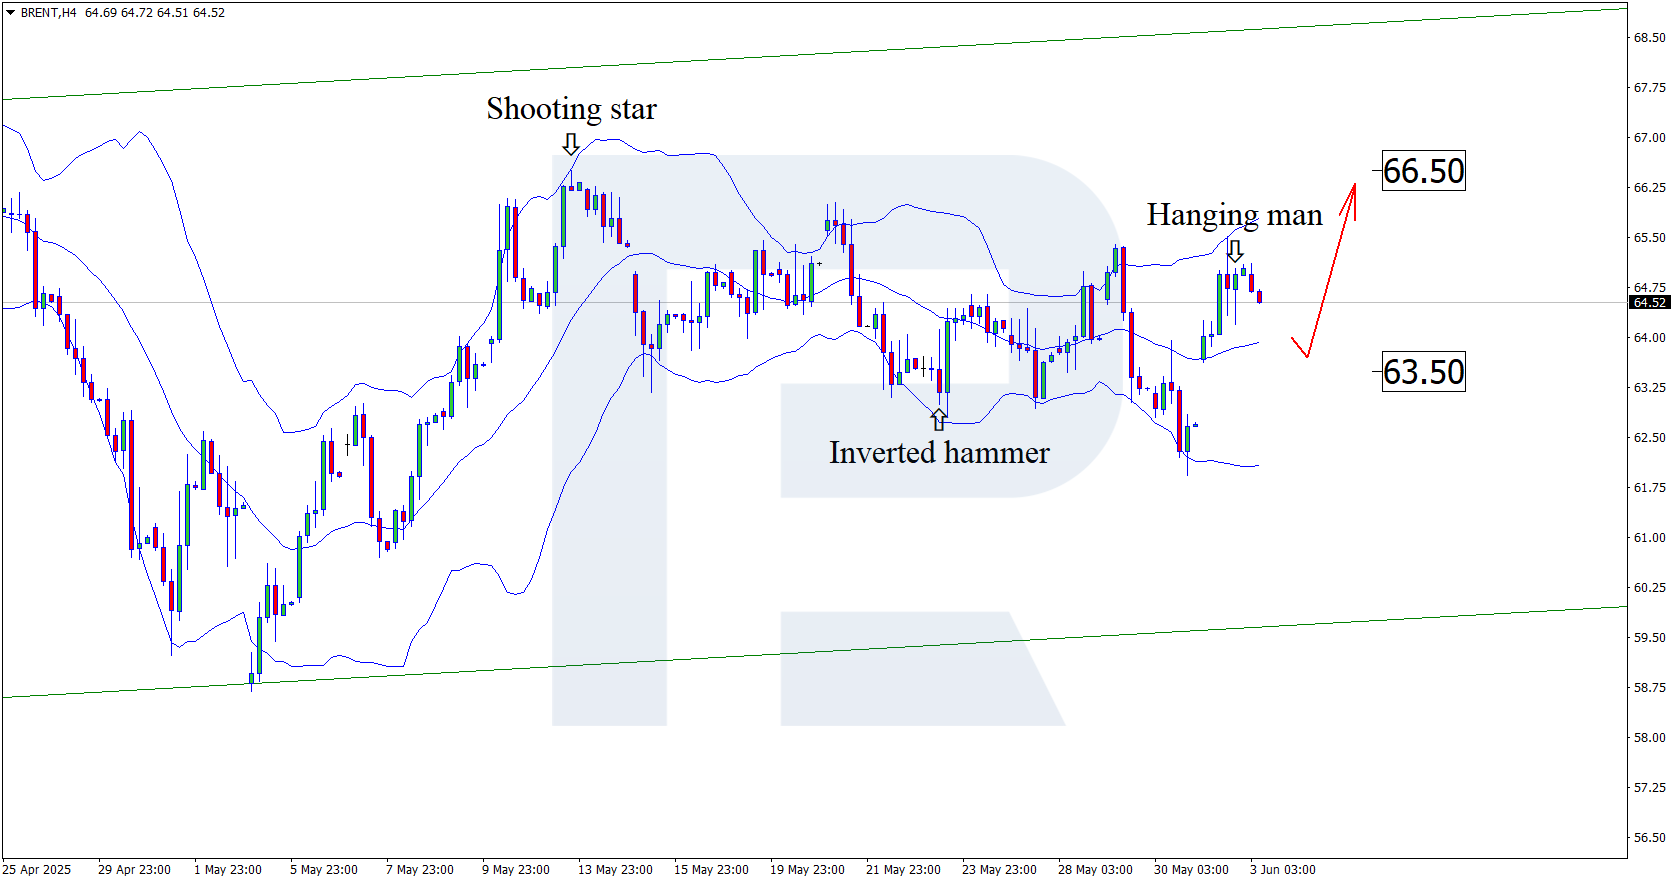Click the 30 May 03:00 date label
1677x882 pixels.
(1191, 870)
